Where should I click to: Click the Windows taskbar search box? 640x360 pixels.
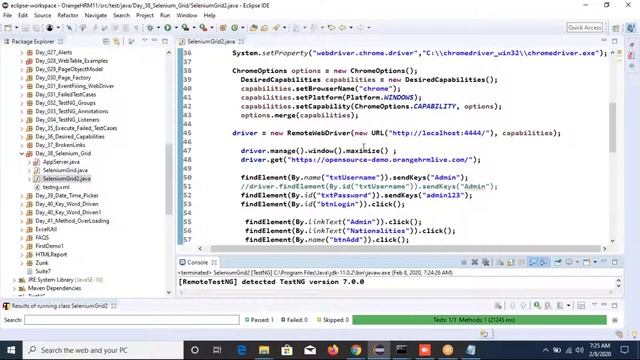(x=103, y=350)
